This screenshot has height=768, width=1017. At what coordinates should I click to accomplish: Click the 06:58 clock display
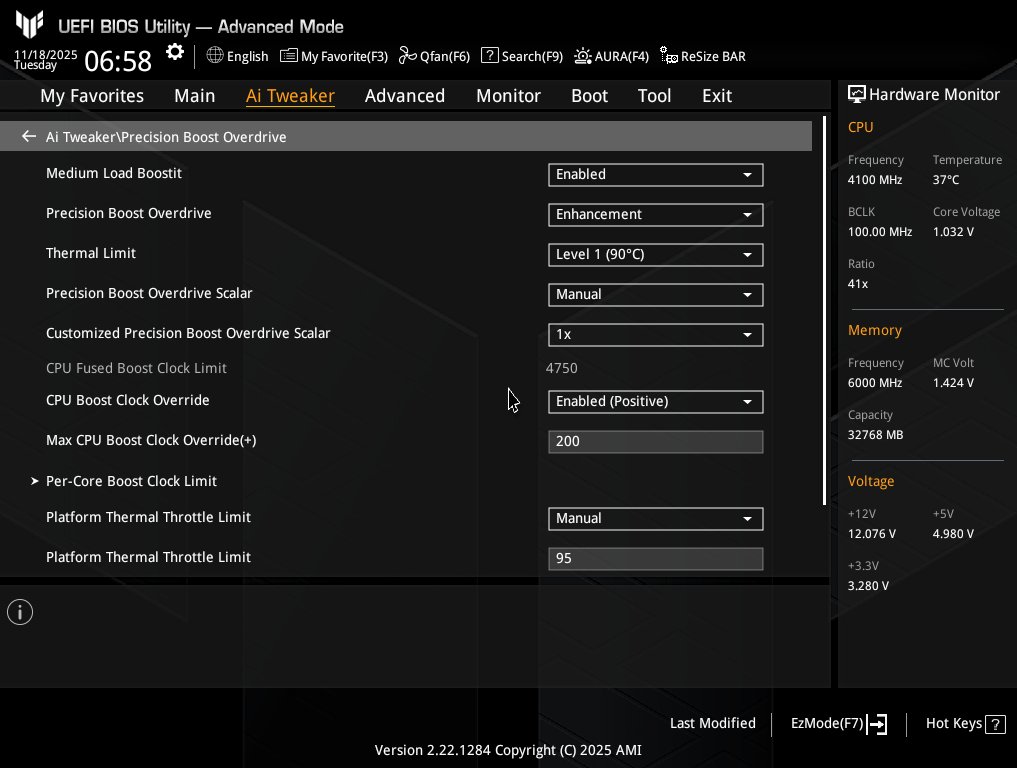(118, 61)
